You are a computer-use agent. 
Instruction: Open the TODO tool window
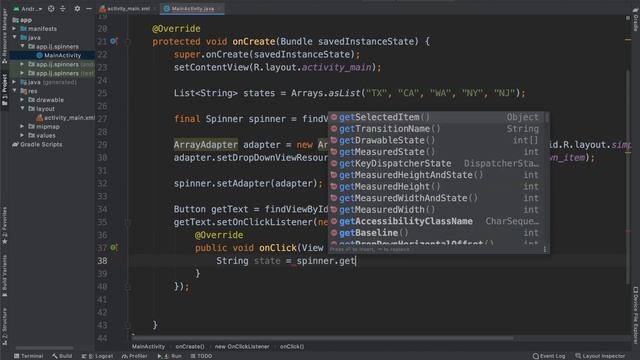[201, 356]
